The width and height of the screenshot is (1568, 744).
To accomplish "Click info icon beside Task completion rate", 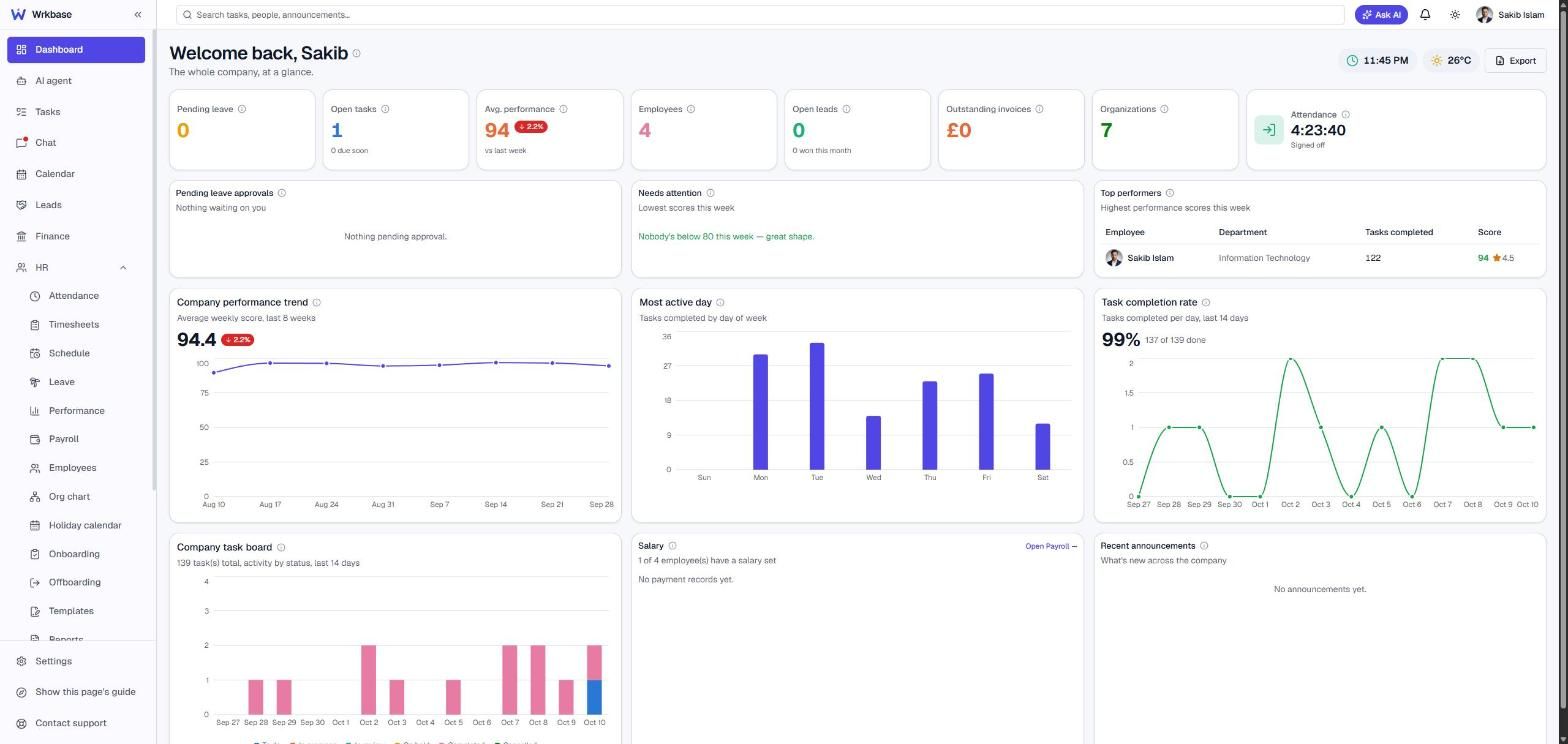I will [x=1206, y=302].
